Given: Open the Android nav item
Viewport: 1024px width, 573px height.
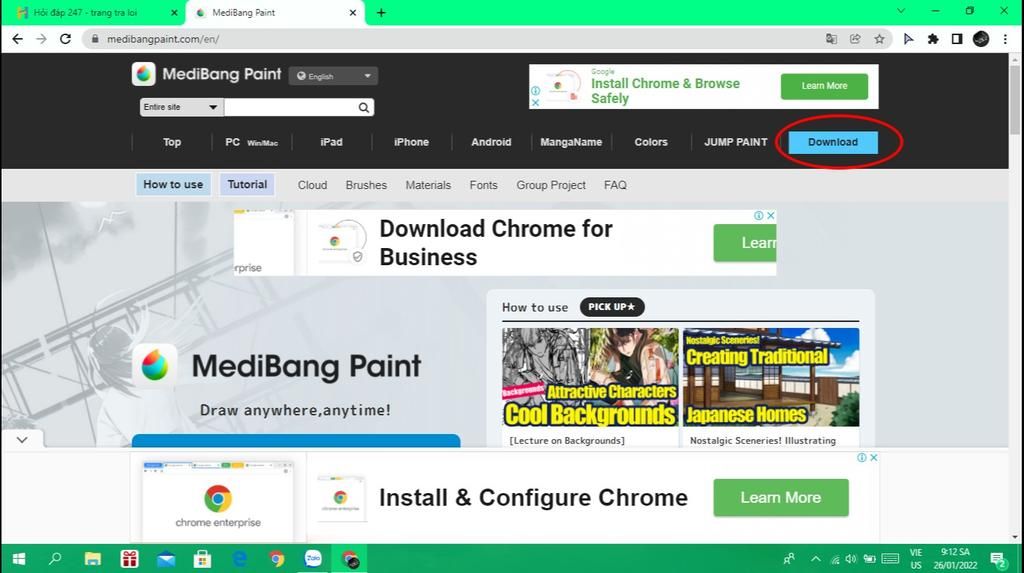Looking at the screenshot, I should [x=491, y=142].
